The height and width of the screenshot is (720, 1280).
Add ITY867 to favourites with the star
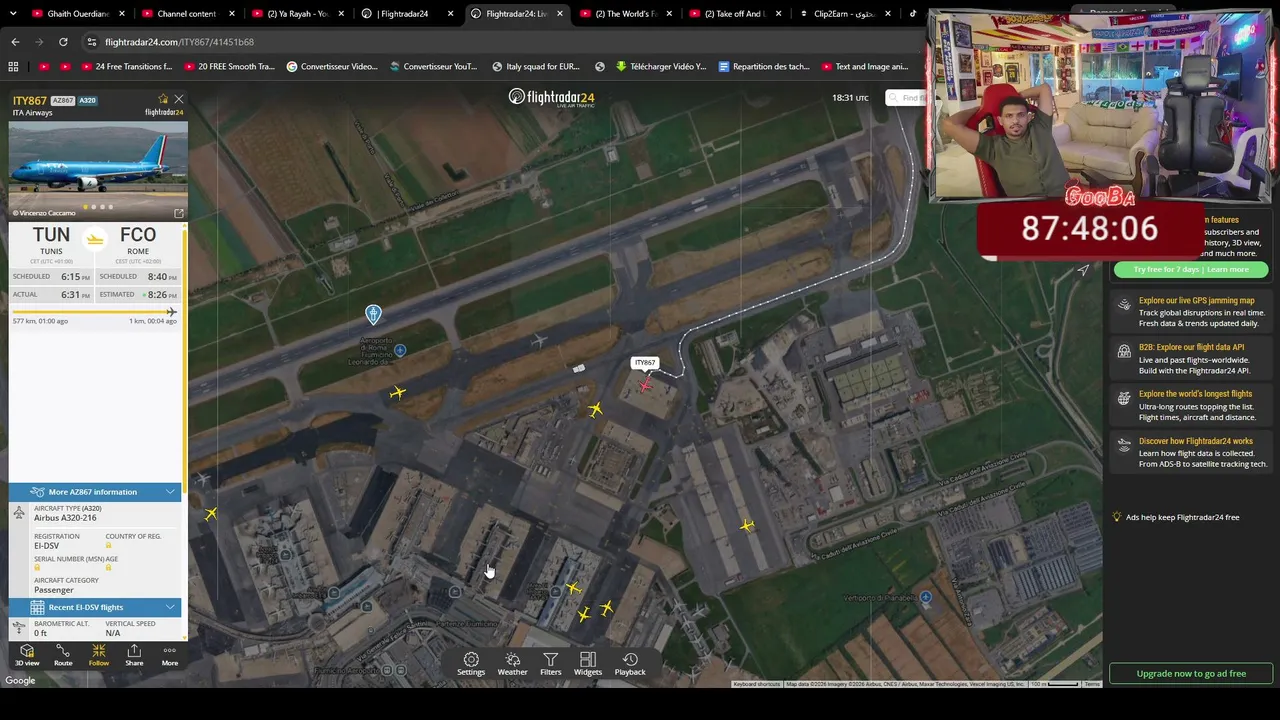[163, 99]
